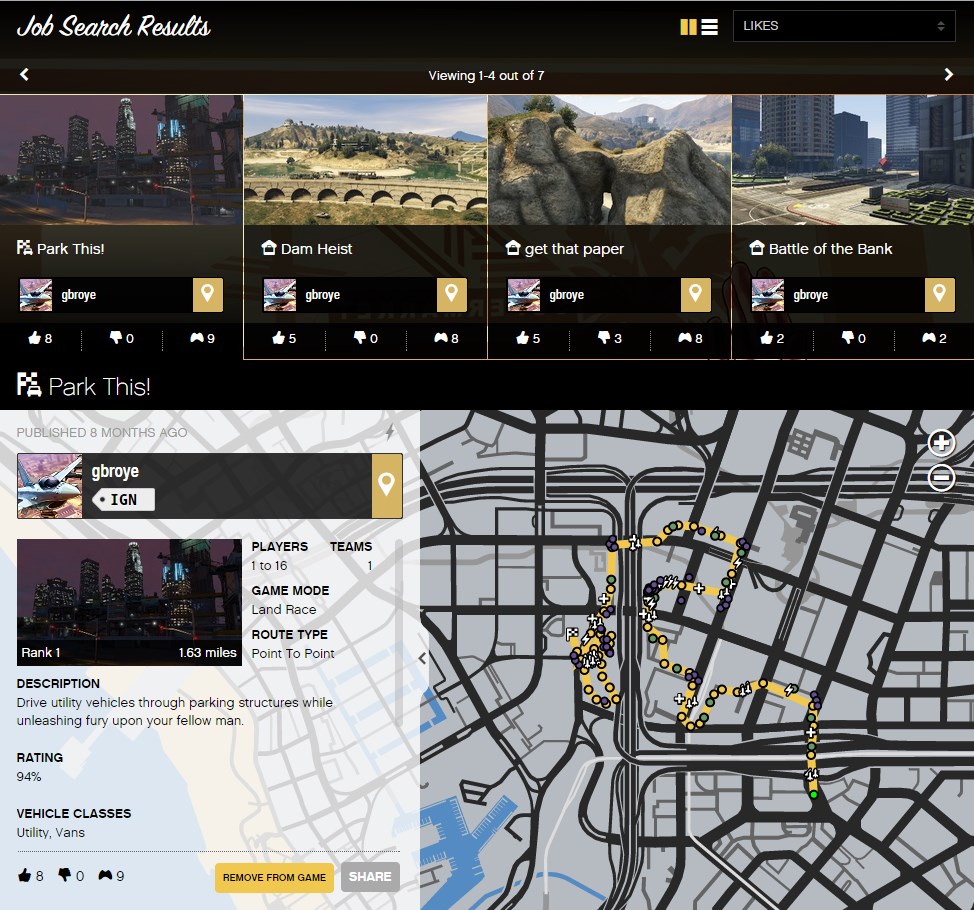Go to previous results page
The width and height of the screenshot is (974, 910).
(24, 75)
